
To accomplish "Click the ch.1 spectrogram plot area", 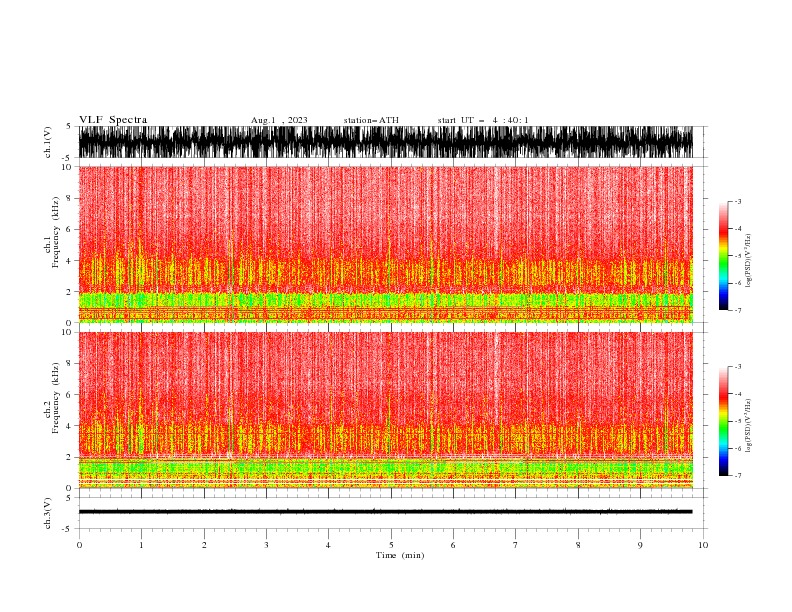I will (386, 244).
